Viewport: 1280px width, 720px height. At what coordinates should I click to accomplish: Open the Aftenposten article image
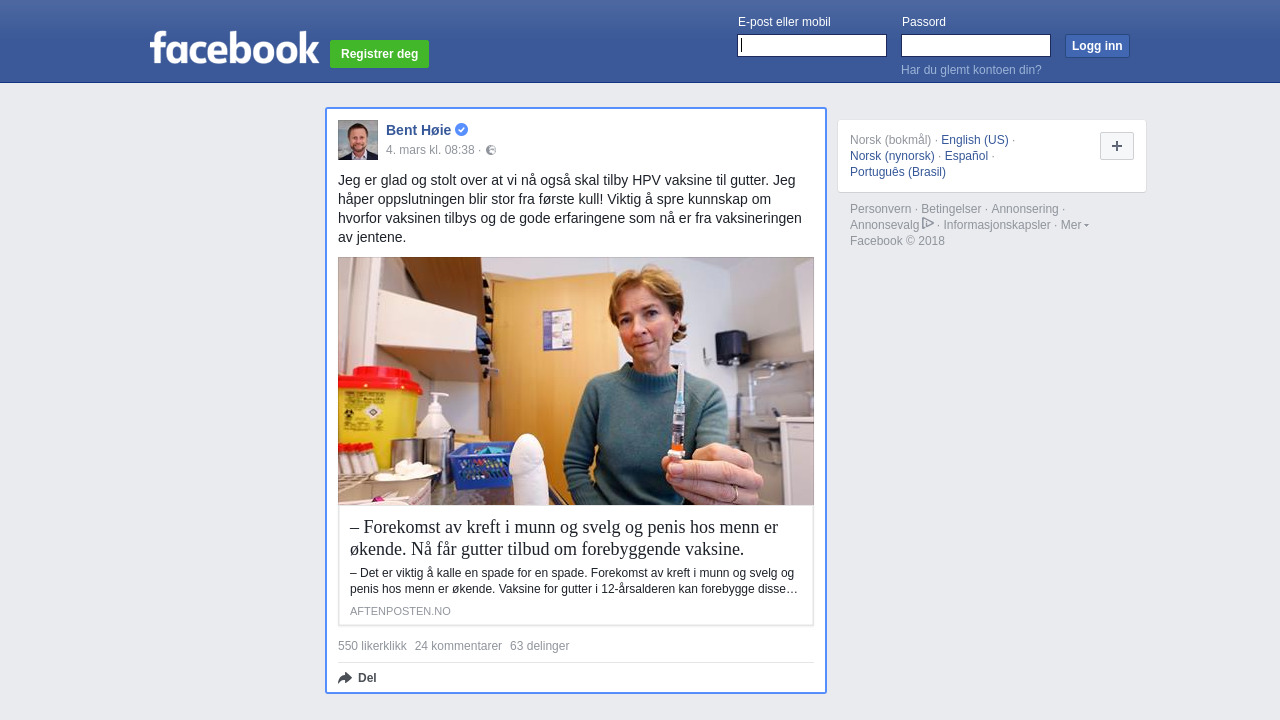click(576, 381)
